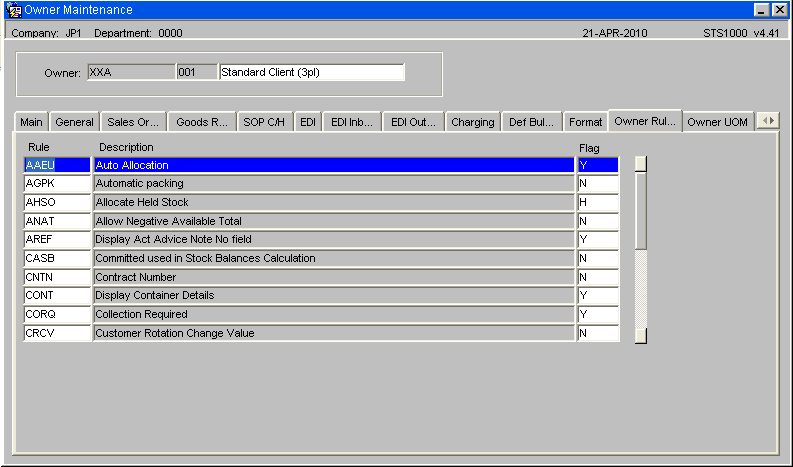Click Allow Negative Available Total description
Screen dimensions: 793x467
[334, 221]
